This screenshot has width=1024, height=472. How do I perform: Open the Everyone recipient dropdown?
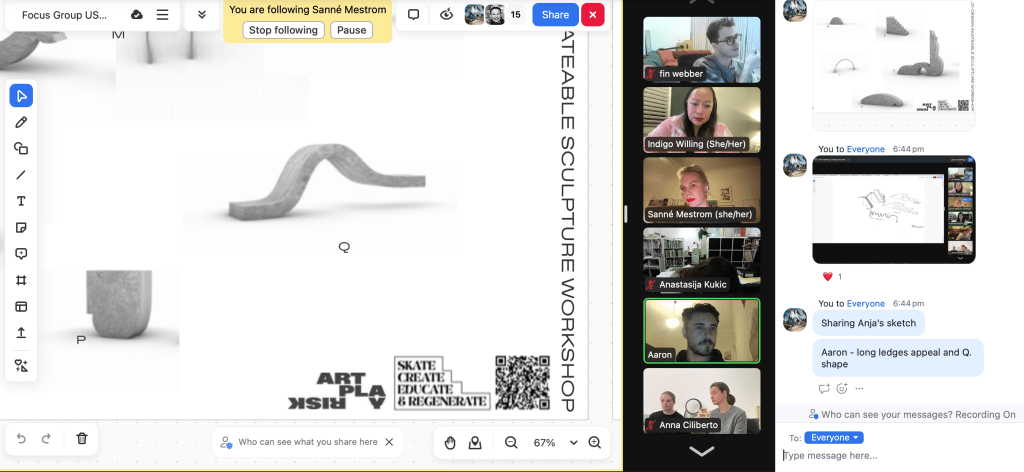(833, 437)
